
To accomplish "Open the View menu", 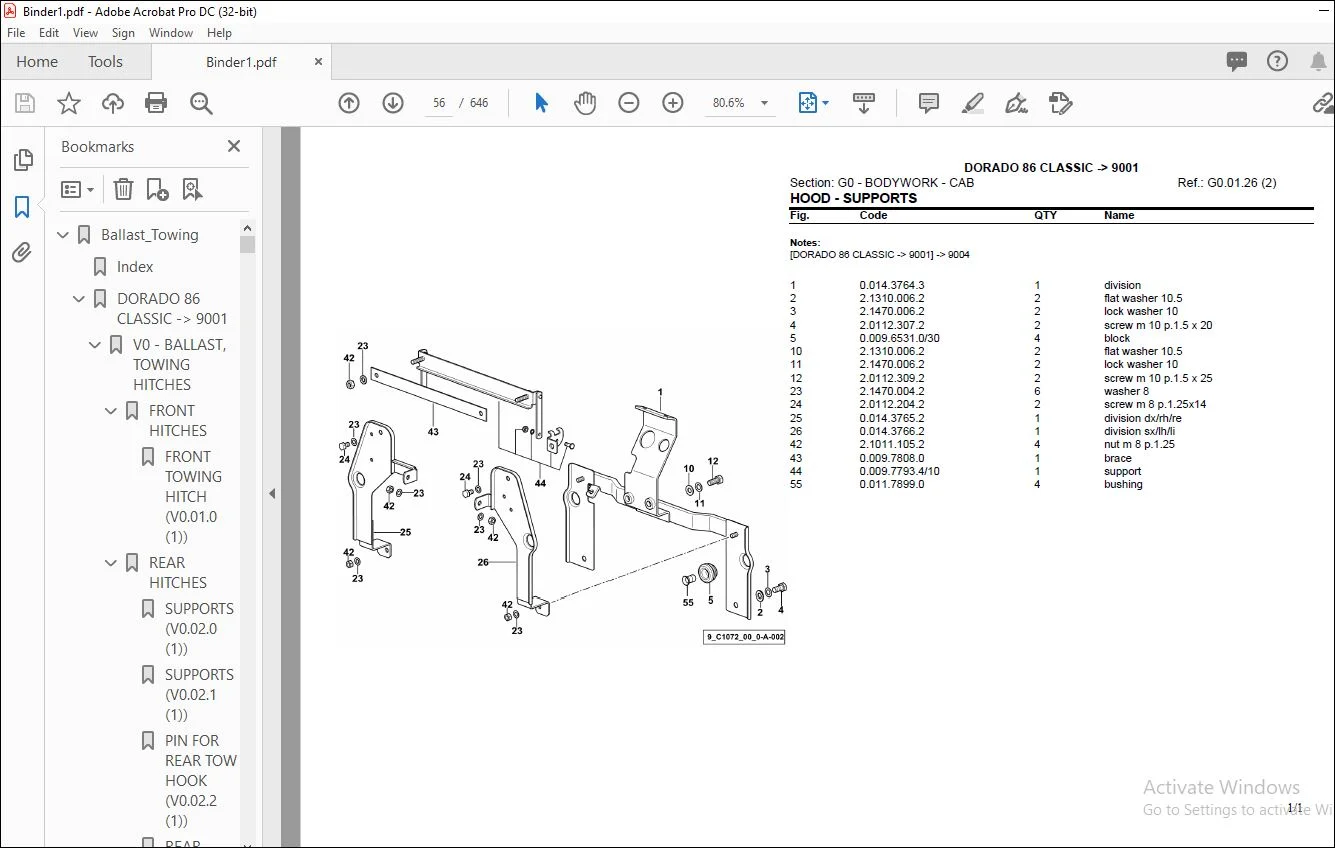I will coord(85,33).
